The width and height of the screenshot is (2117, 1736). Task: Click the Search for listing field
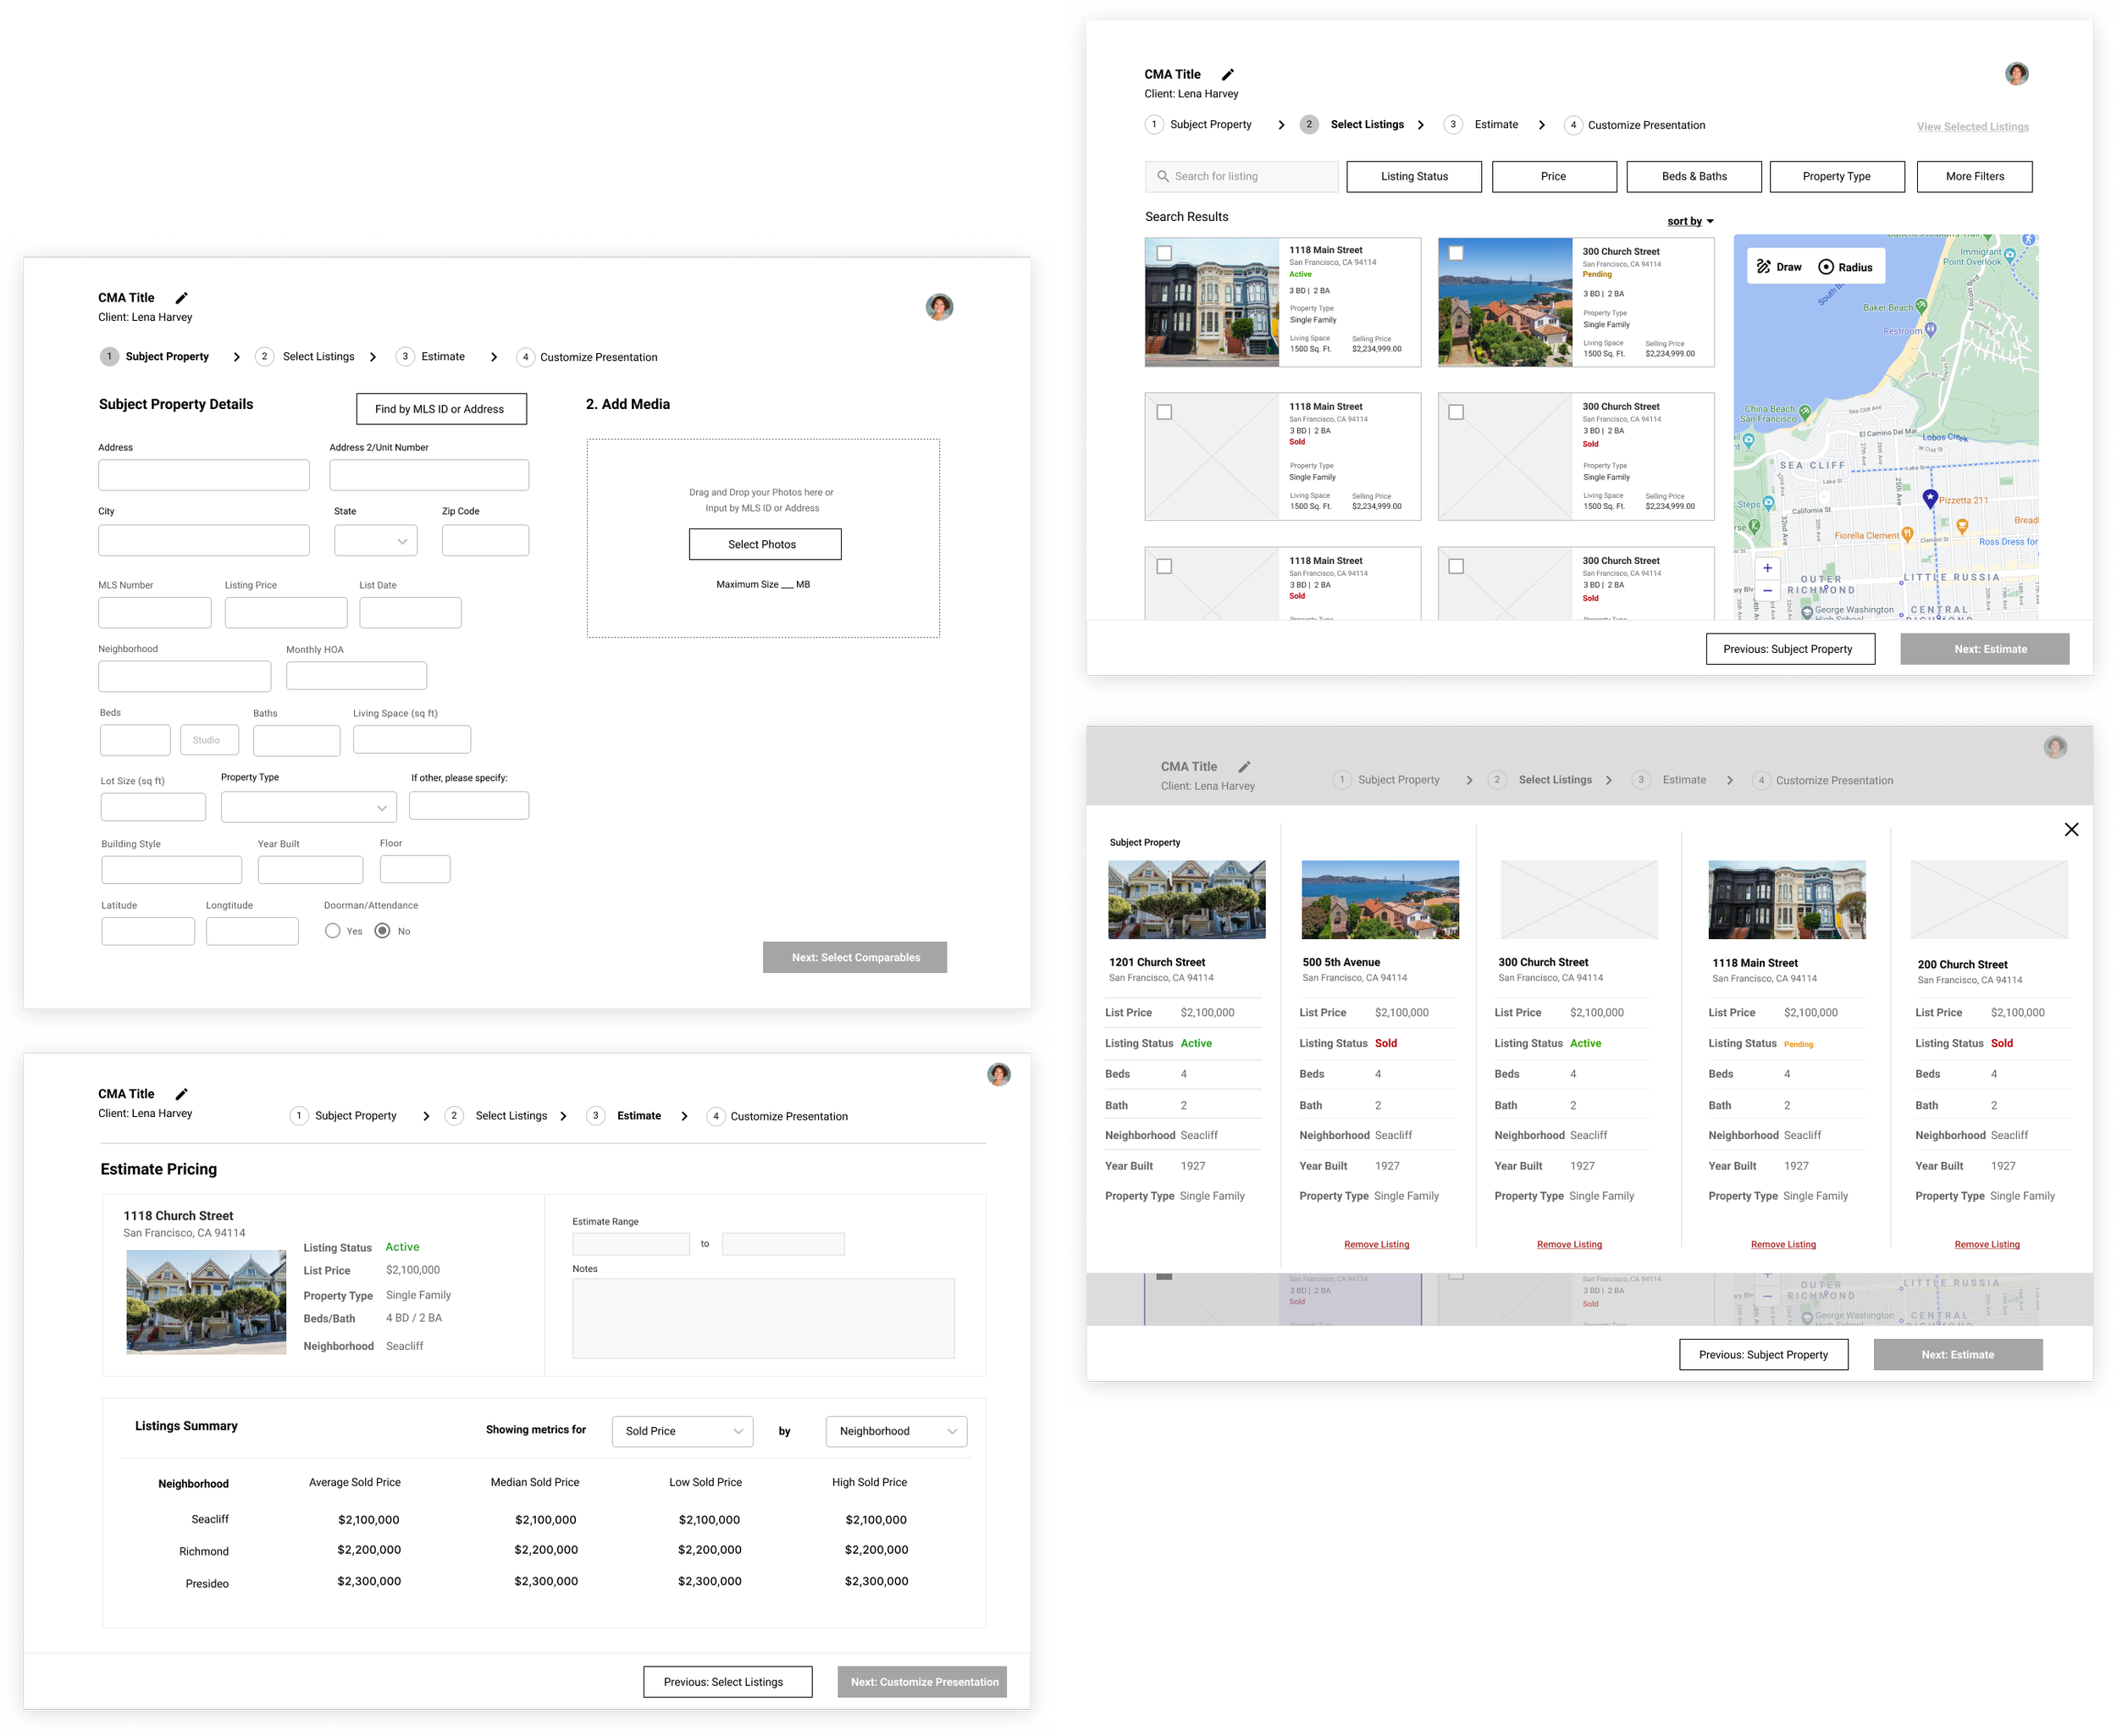1241,176
